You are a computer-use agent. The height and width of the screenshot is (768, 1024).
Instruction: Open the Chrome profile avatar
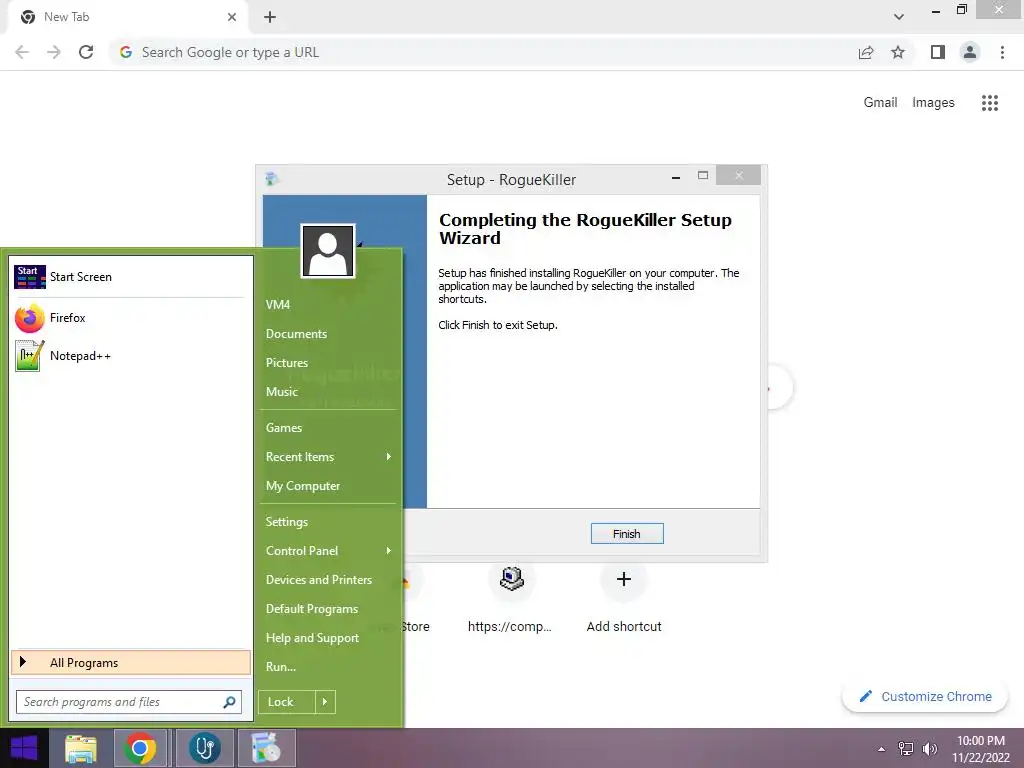click(970, 52)
